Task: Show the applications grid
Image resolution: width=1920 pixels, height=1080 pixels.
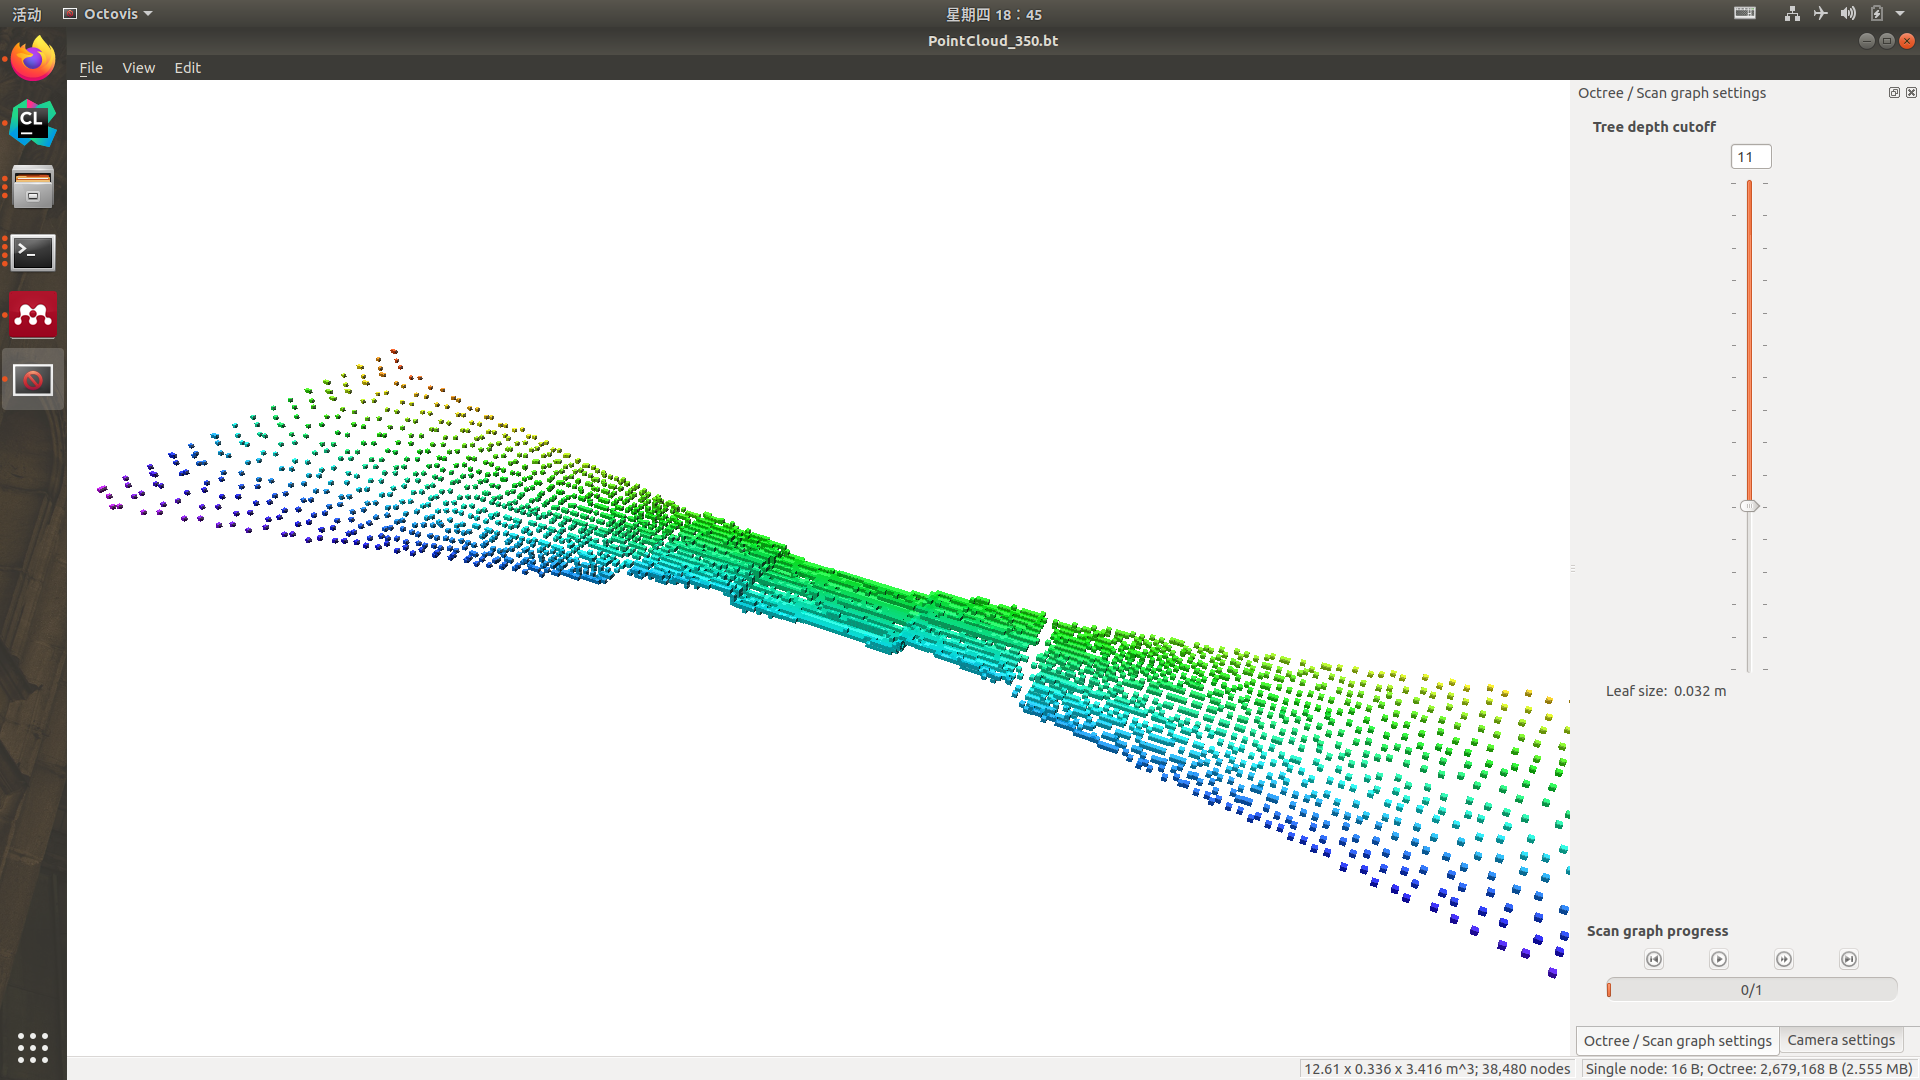Action: pyautogui.click(x=33, y=1047)
